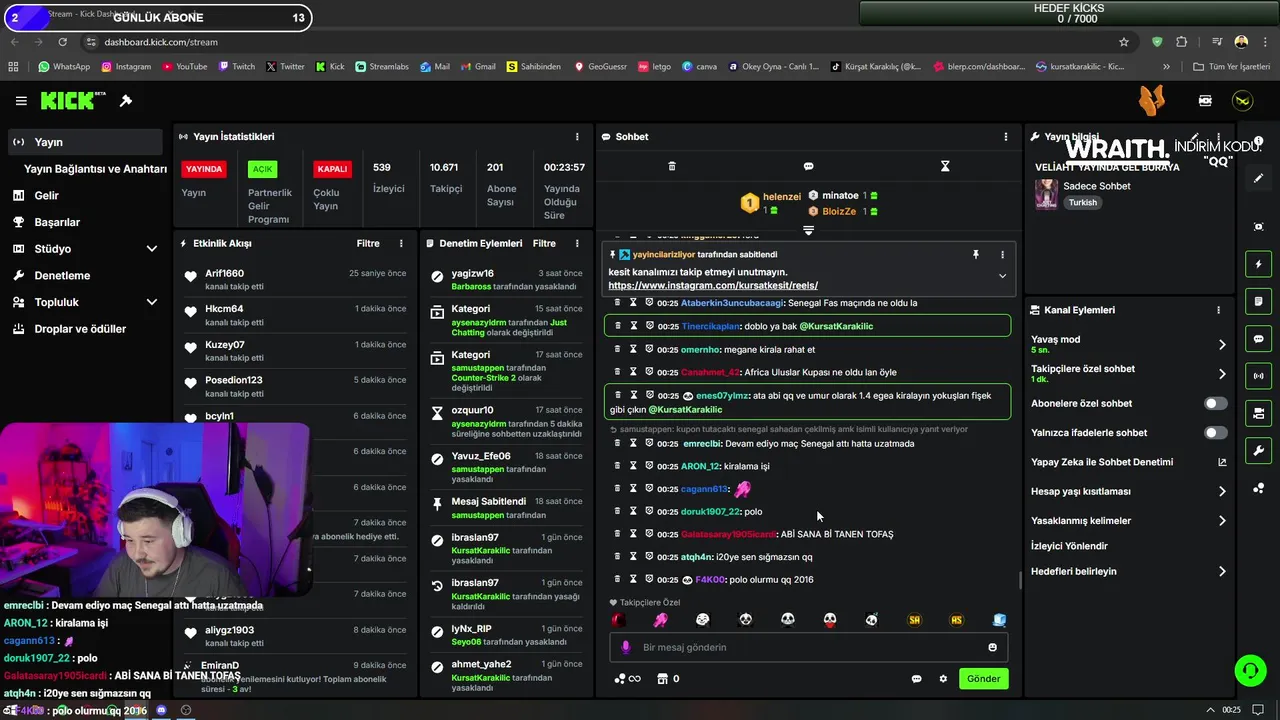
Task: Expand the Topluluk sidebar section
Action: coord(152,302)
